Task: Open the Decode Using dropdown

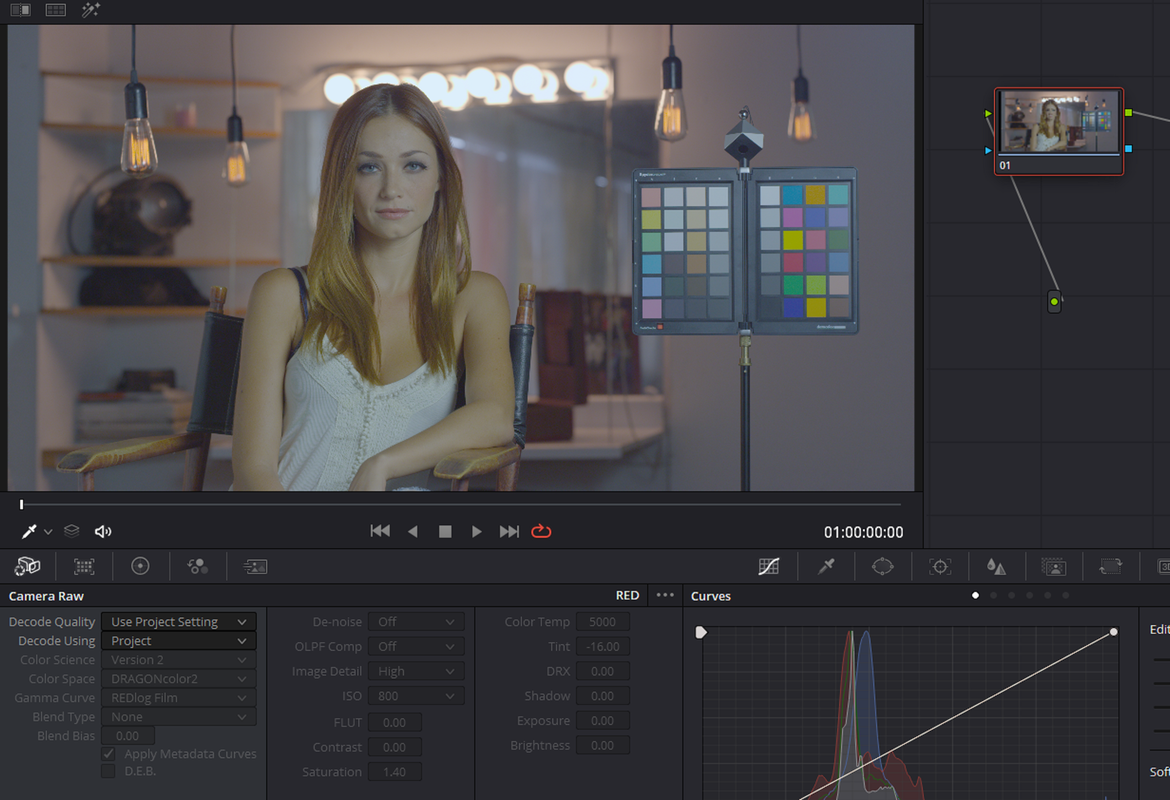Action: (179, 641)
